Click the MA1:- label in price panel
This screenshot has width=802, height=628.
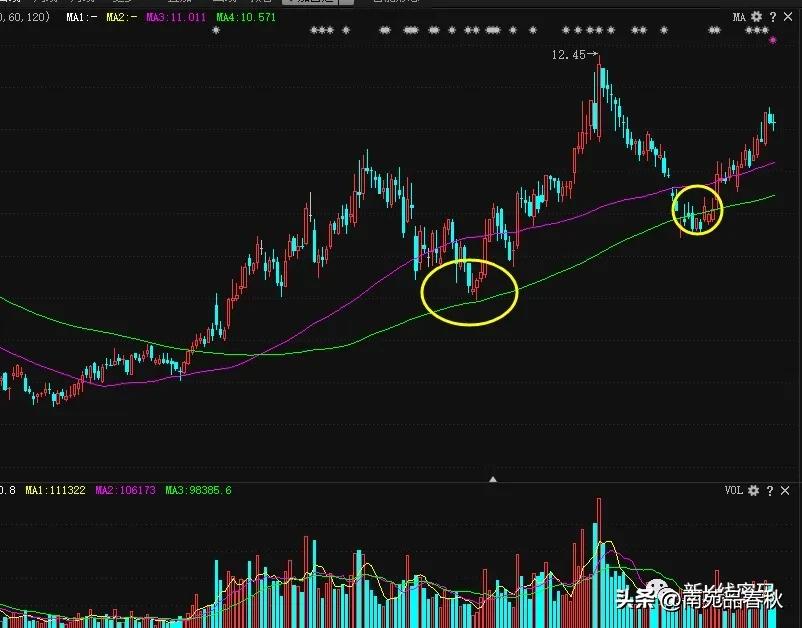pyautogui.click(x=82, y=17)
